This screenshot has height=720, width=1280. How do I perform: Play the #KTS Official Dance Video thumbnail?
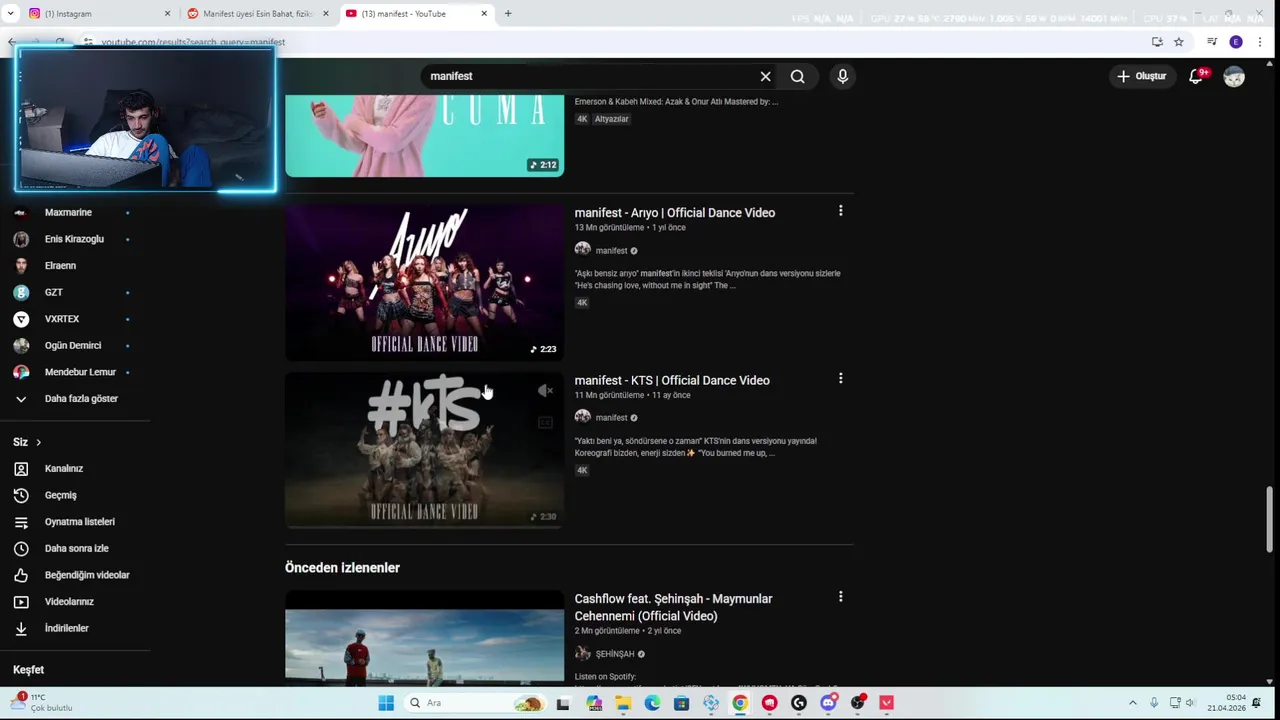click(x=424, y=450)
